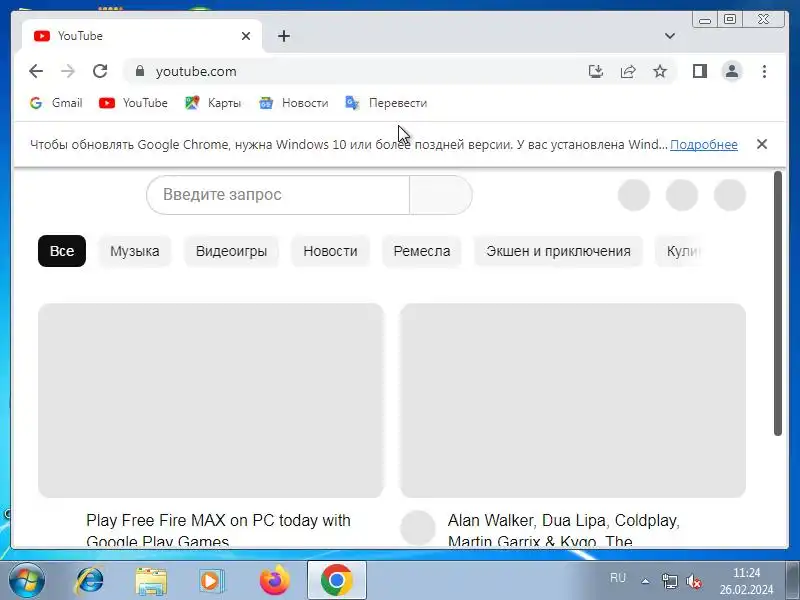Install app icon in address bar

[x=595, y=71]
